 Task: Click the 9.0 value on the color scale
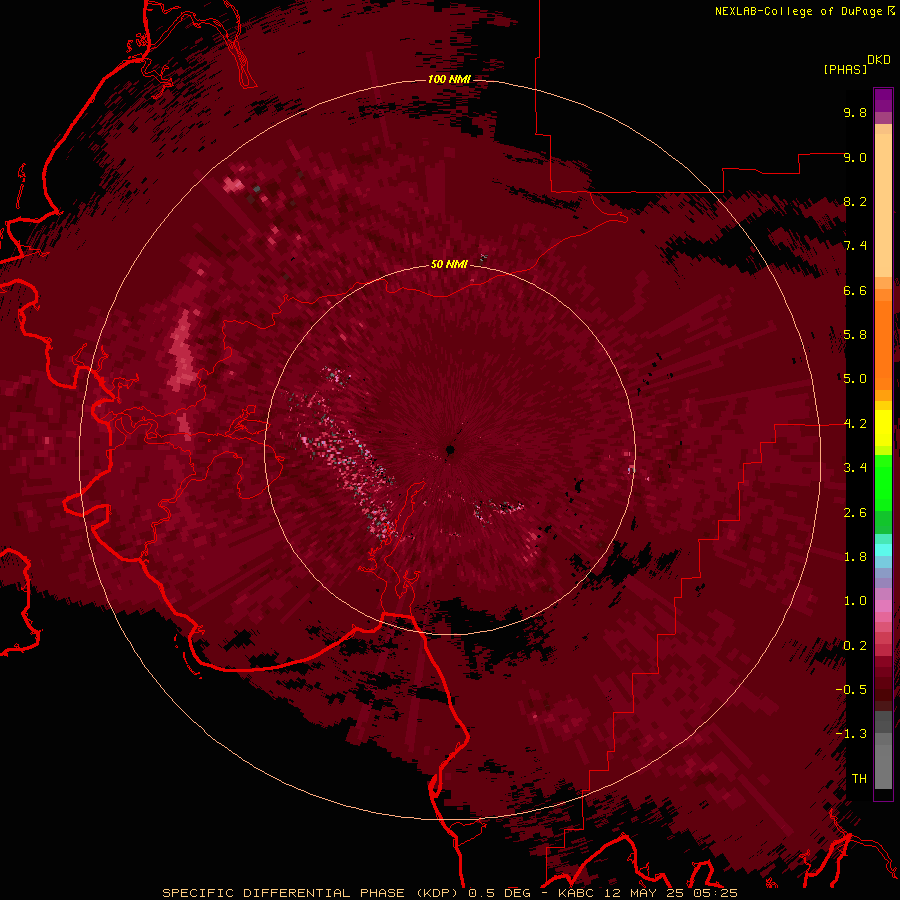coord(855,157)
